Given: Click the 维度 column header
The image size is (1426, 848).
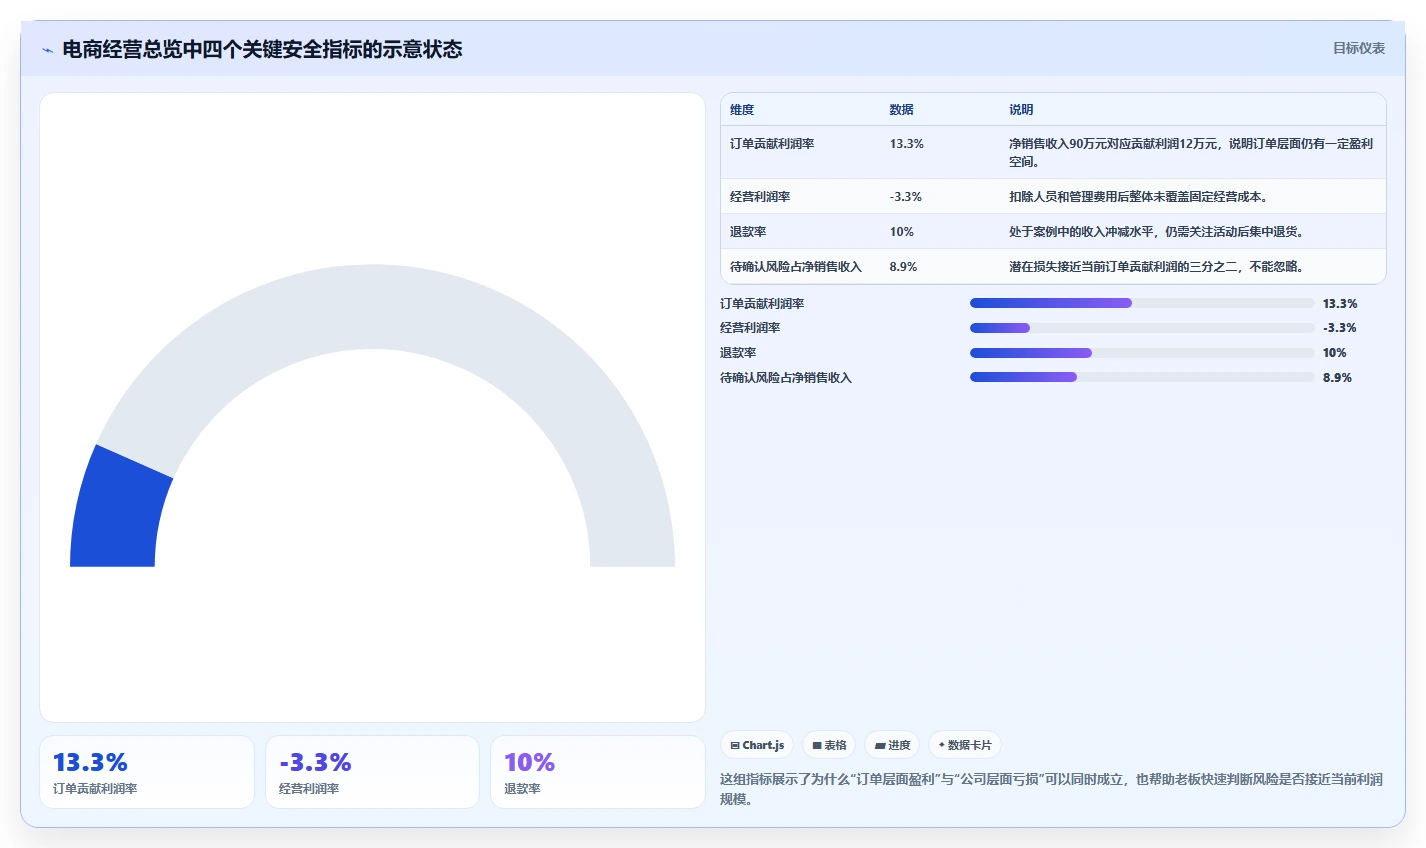Looking at the screenshot, I should [x=742, y=110].
